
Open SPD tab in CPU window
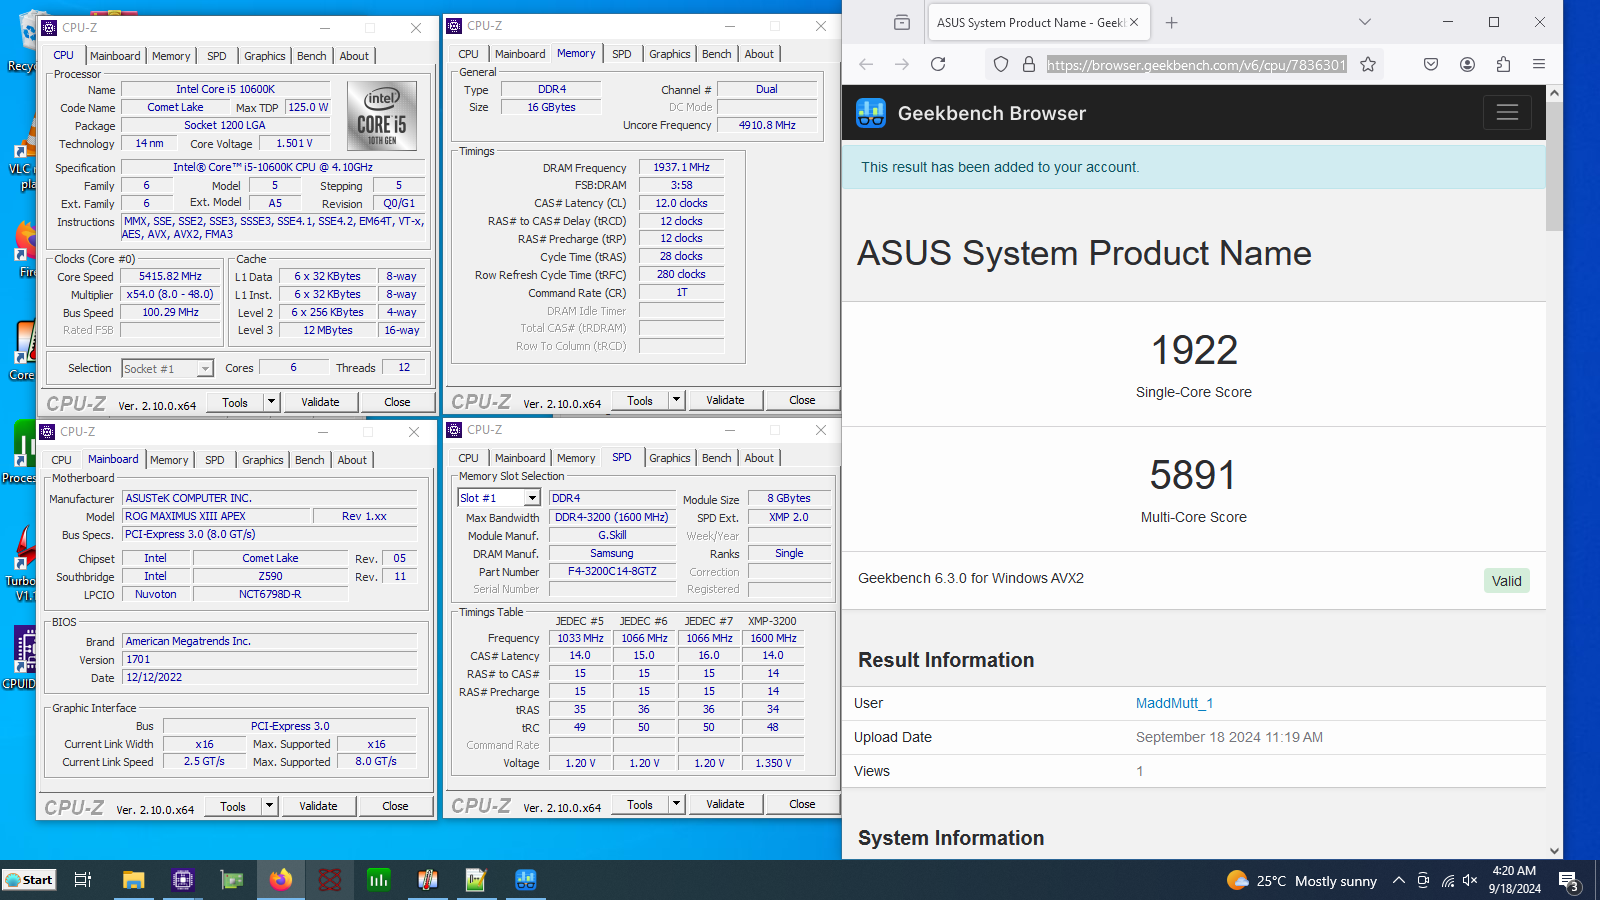tap(217, 56)
